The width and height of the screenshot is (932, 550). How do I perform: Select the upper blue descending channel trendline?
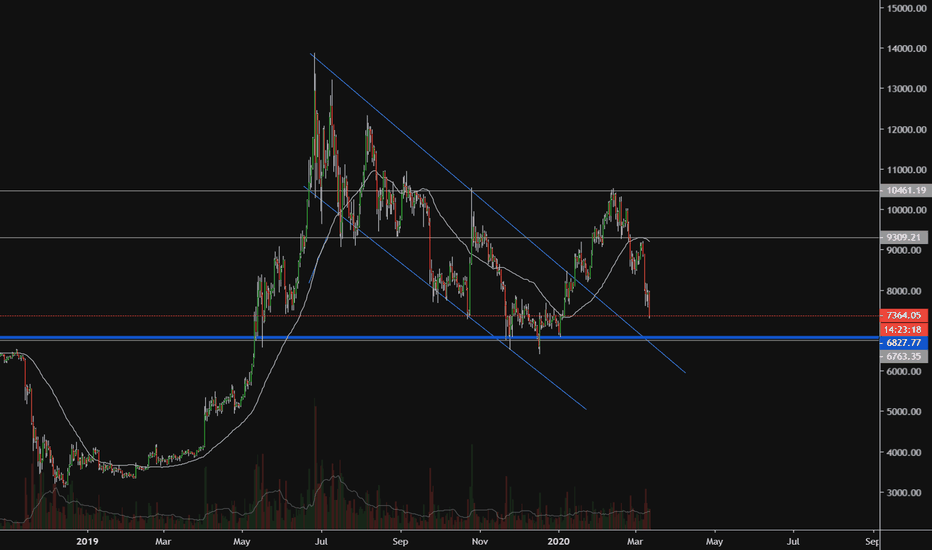pyautogui.click(x=499, y=214)
